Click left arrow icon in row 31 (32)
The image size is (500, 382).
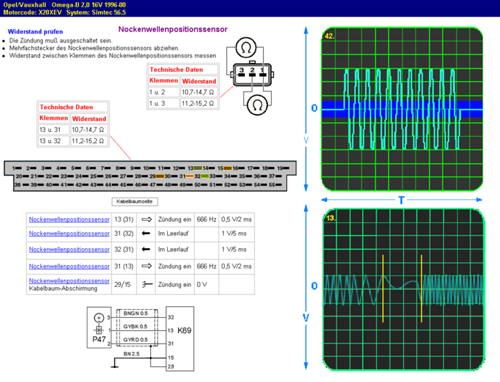pyautogui.click(x=146, y=233)
